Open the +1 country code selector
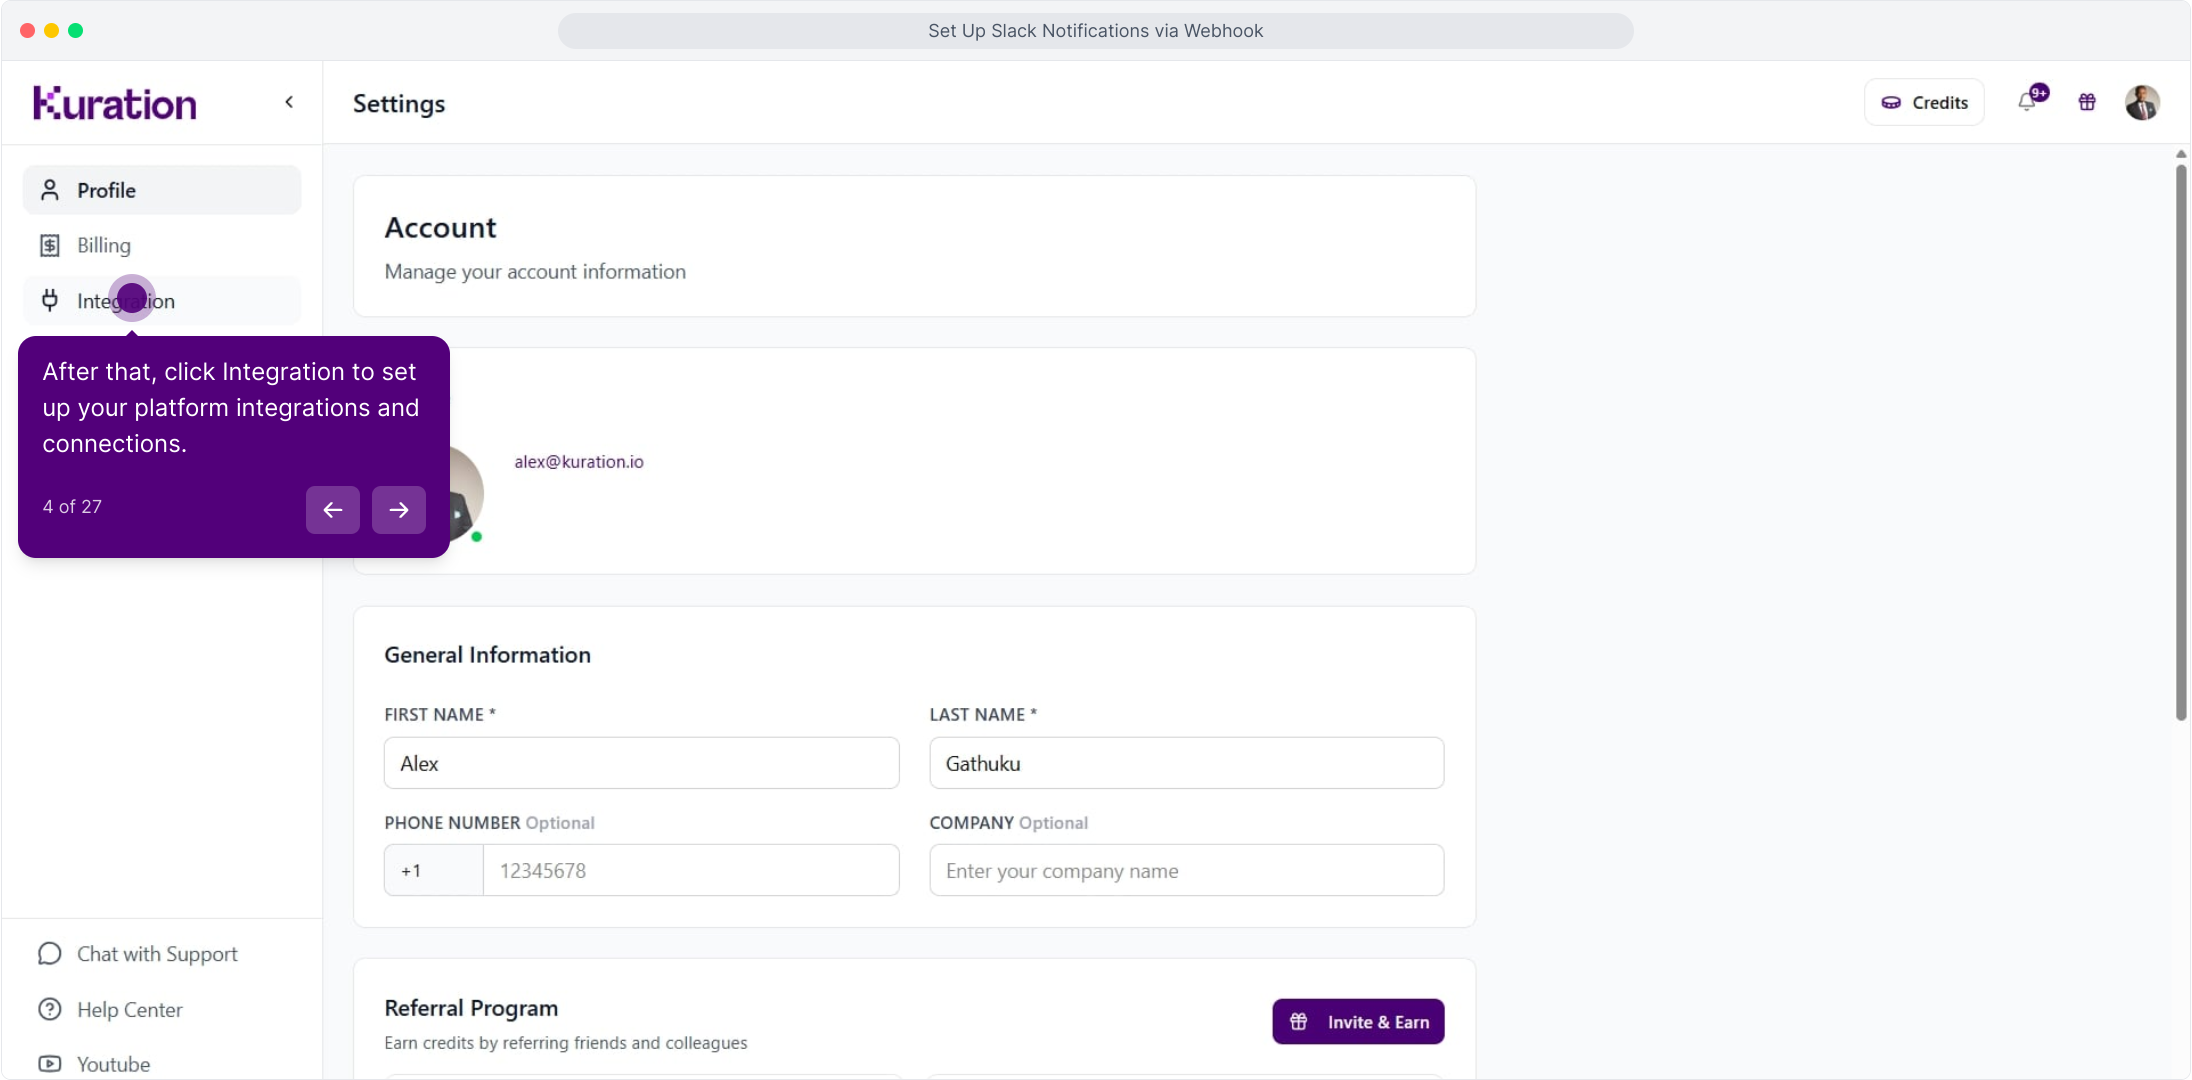 [x=434, y=870]
